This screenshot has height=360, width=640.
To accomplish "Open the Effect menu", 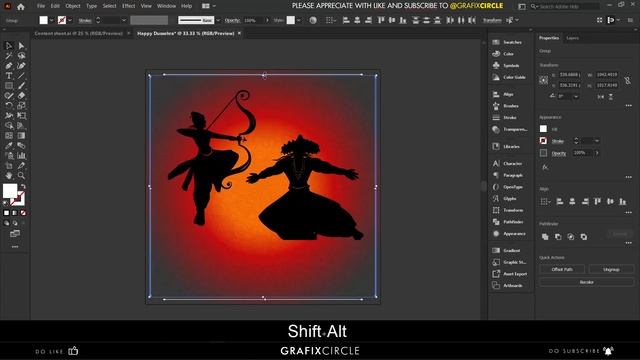I will pyautogui.click(x=129, y=6).
